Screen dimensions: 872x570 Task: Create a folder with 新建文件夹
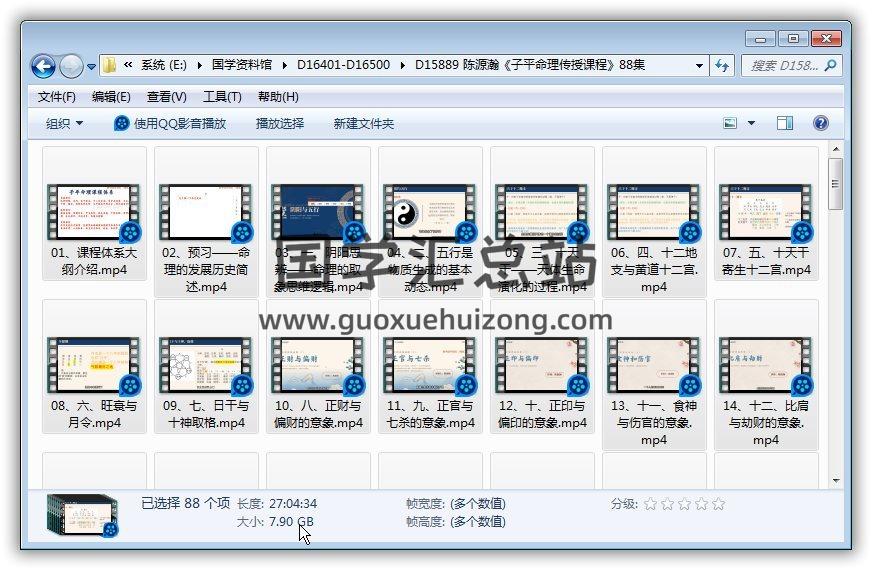pos(363,123)
